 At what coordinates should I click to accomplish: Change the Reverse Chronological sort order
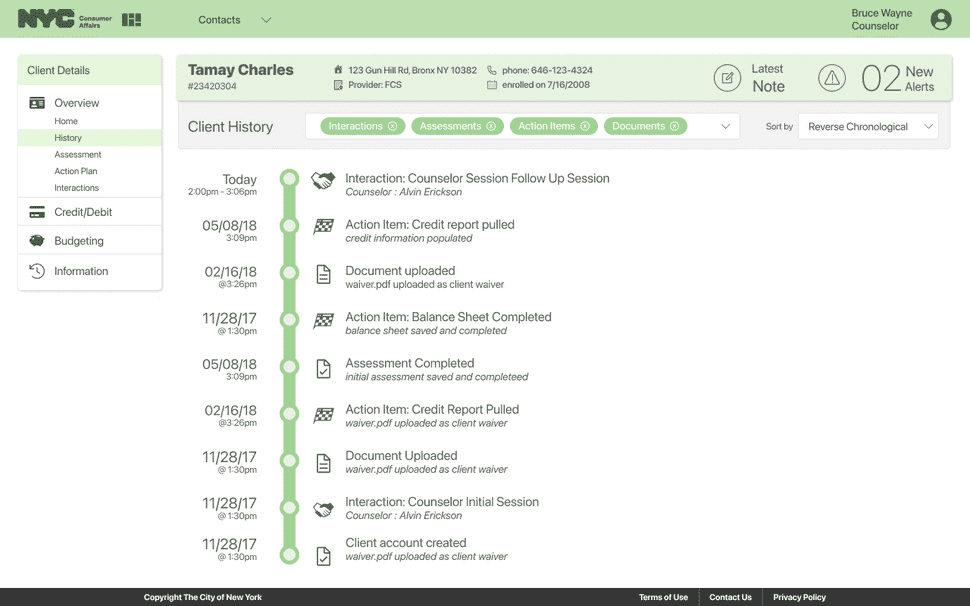[867, 127]
